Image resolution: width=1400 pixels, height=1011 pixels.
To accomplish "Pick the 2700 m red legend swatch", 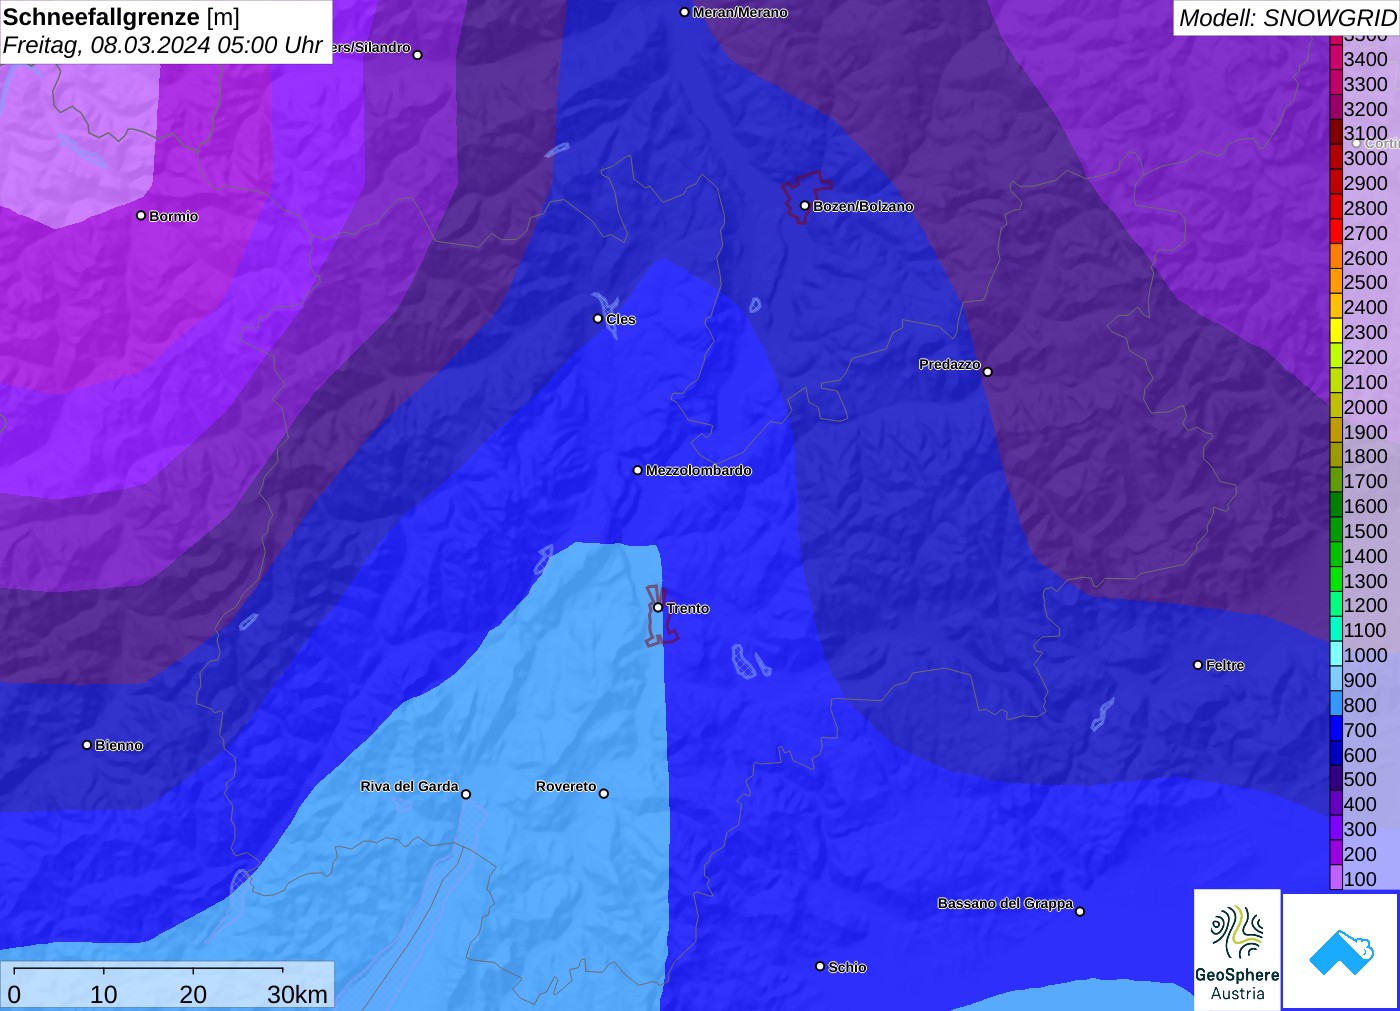I will 1336,233.
